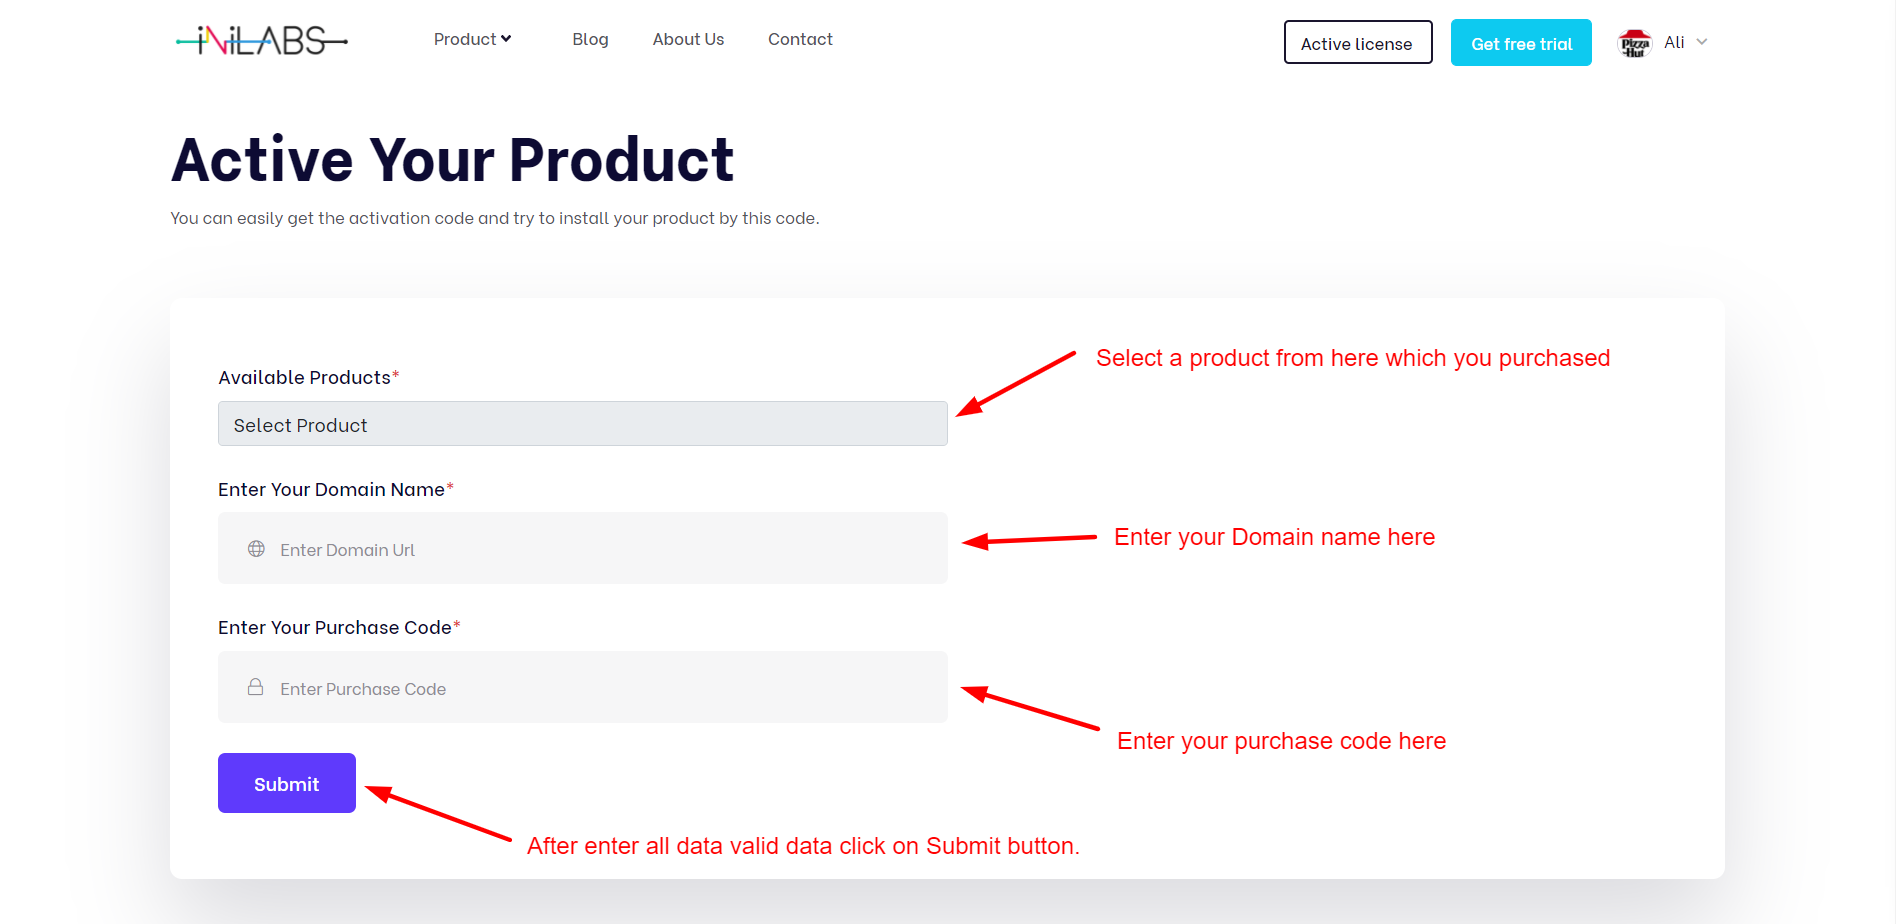Navigate to the Contact page

point(800,39)
